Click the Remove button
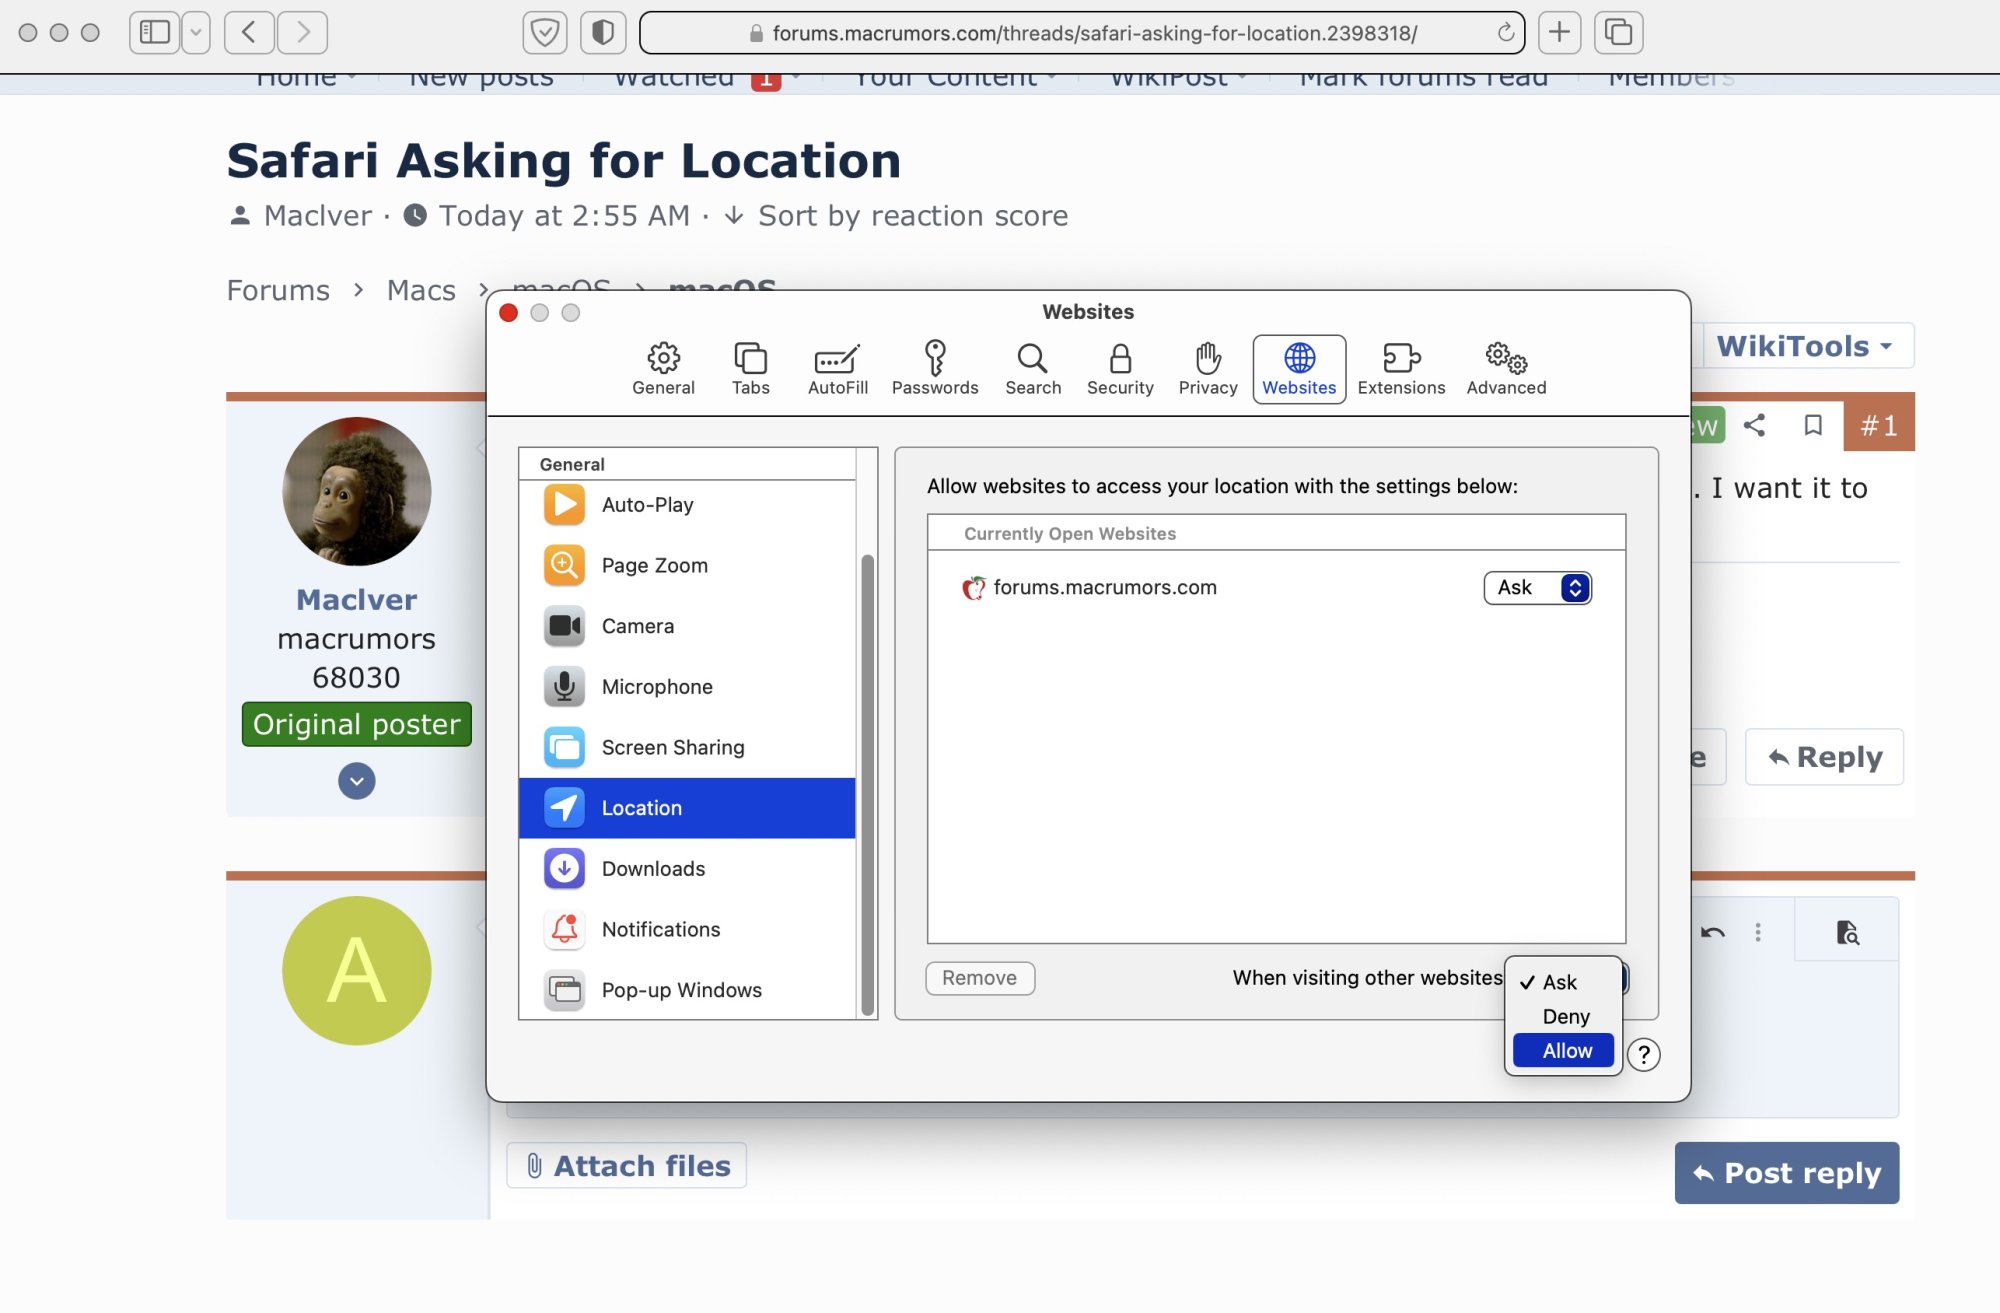The image size is (2000, 1313). point(979,978)
